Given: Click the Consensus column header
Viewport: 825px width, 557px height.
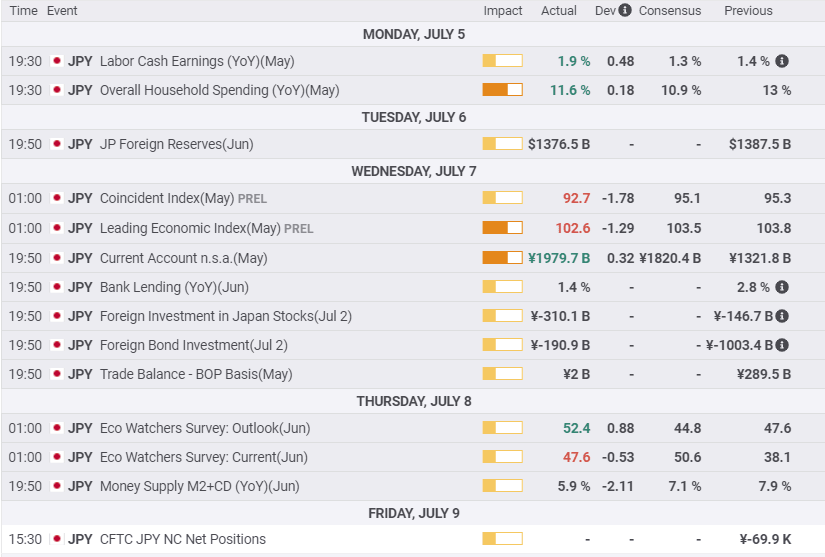Looking at the screenshot, I should pyautogui.click(x=670, y=10).
